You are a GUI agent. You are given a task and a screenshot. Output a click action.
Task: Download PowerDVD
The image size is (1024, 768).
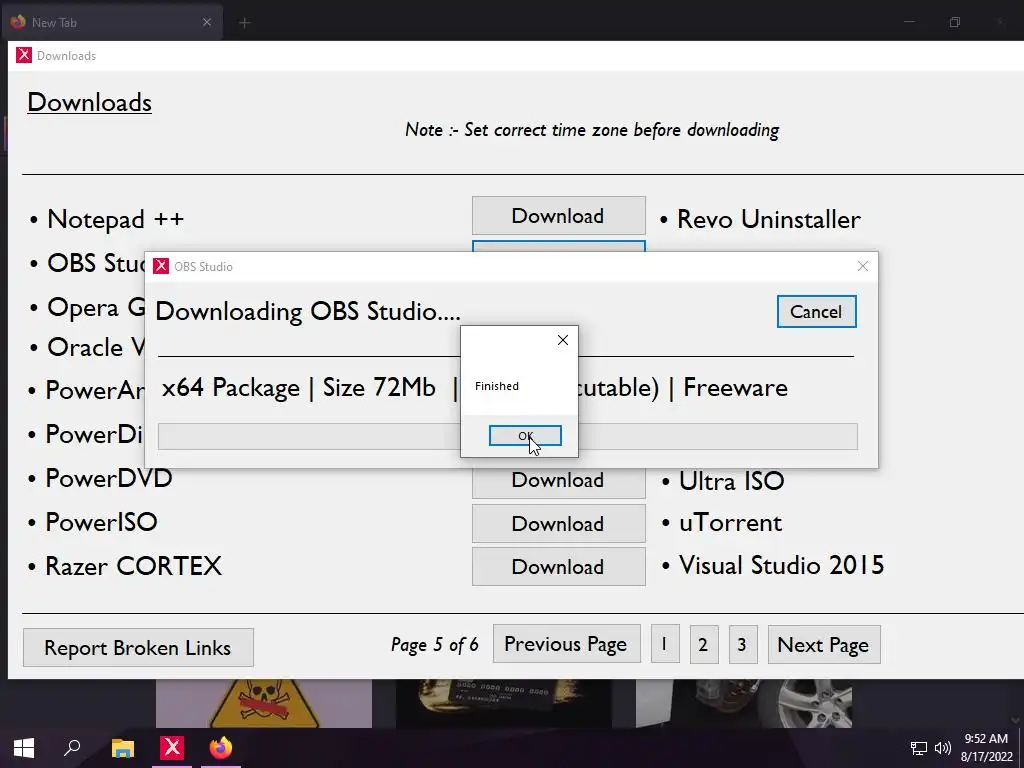click(x=558, y=481)
